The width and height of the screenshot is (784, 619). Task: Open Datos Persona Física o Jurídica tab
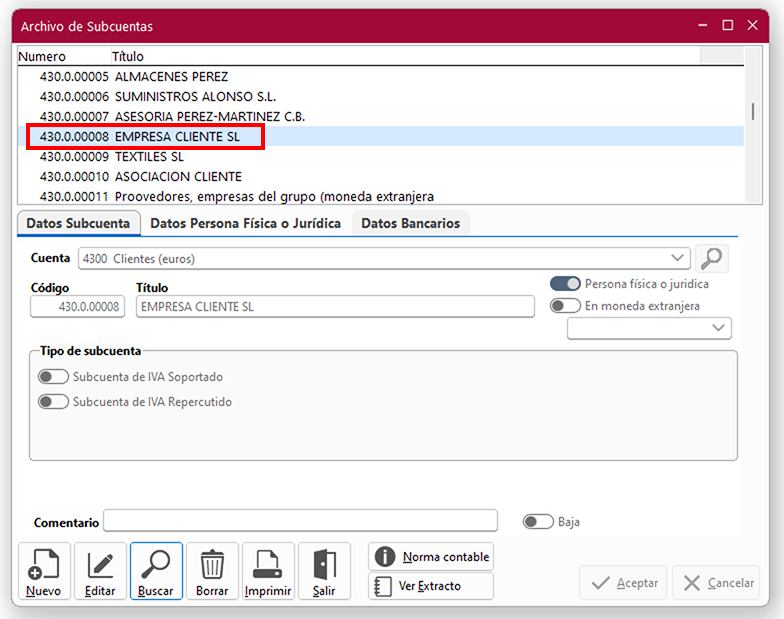pyautogui.click(x=245, y=223)
